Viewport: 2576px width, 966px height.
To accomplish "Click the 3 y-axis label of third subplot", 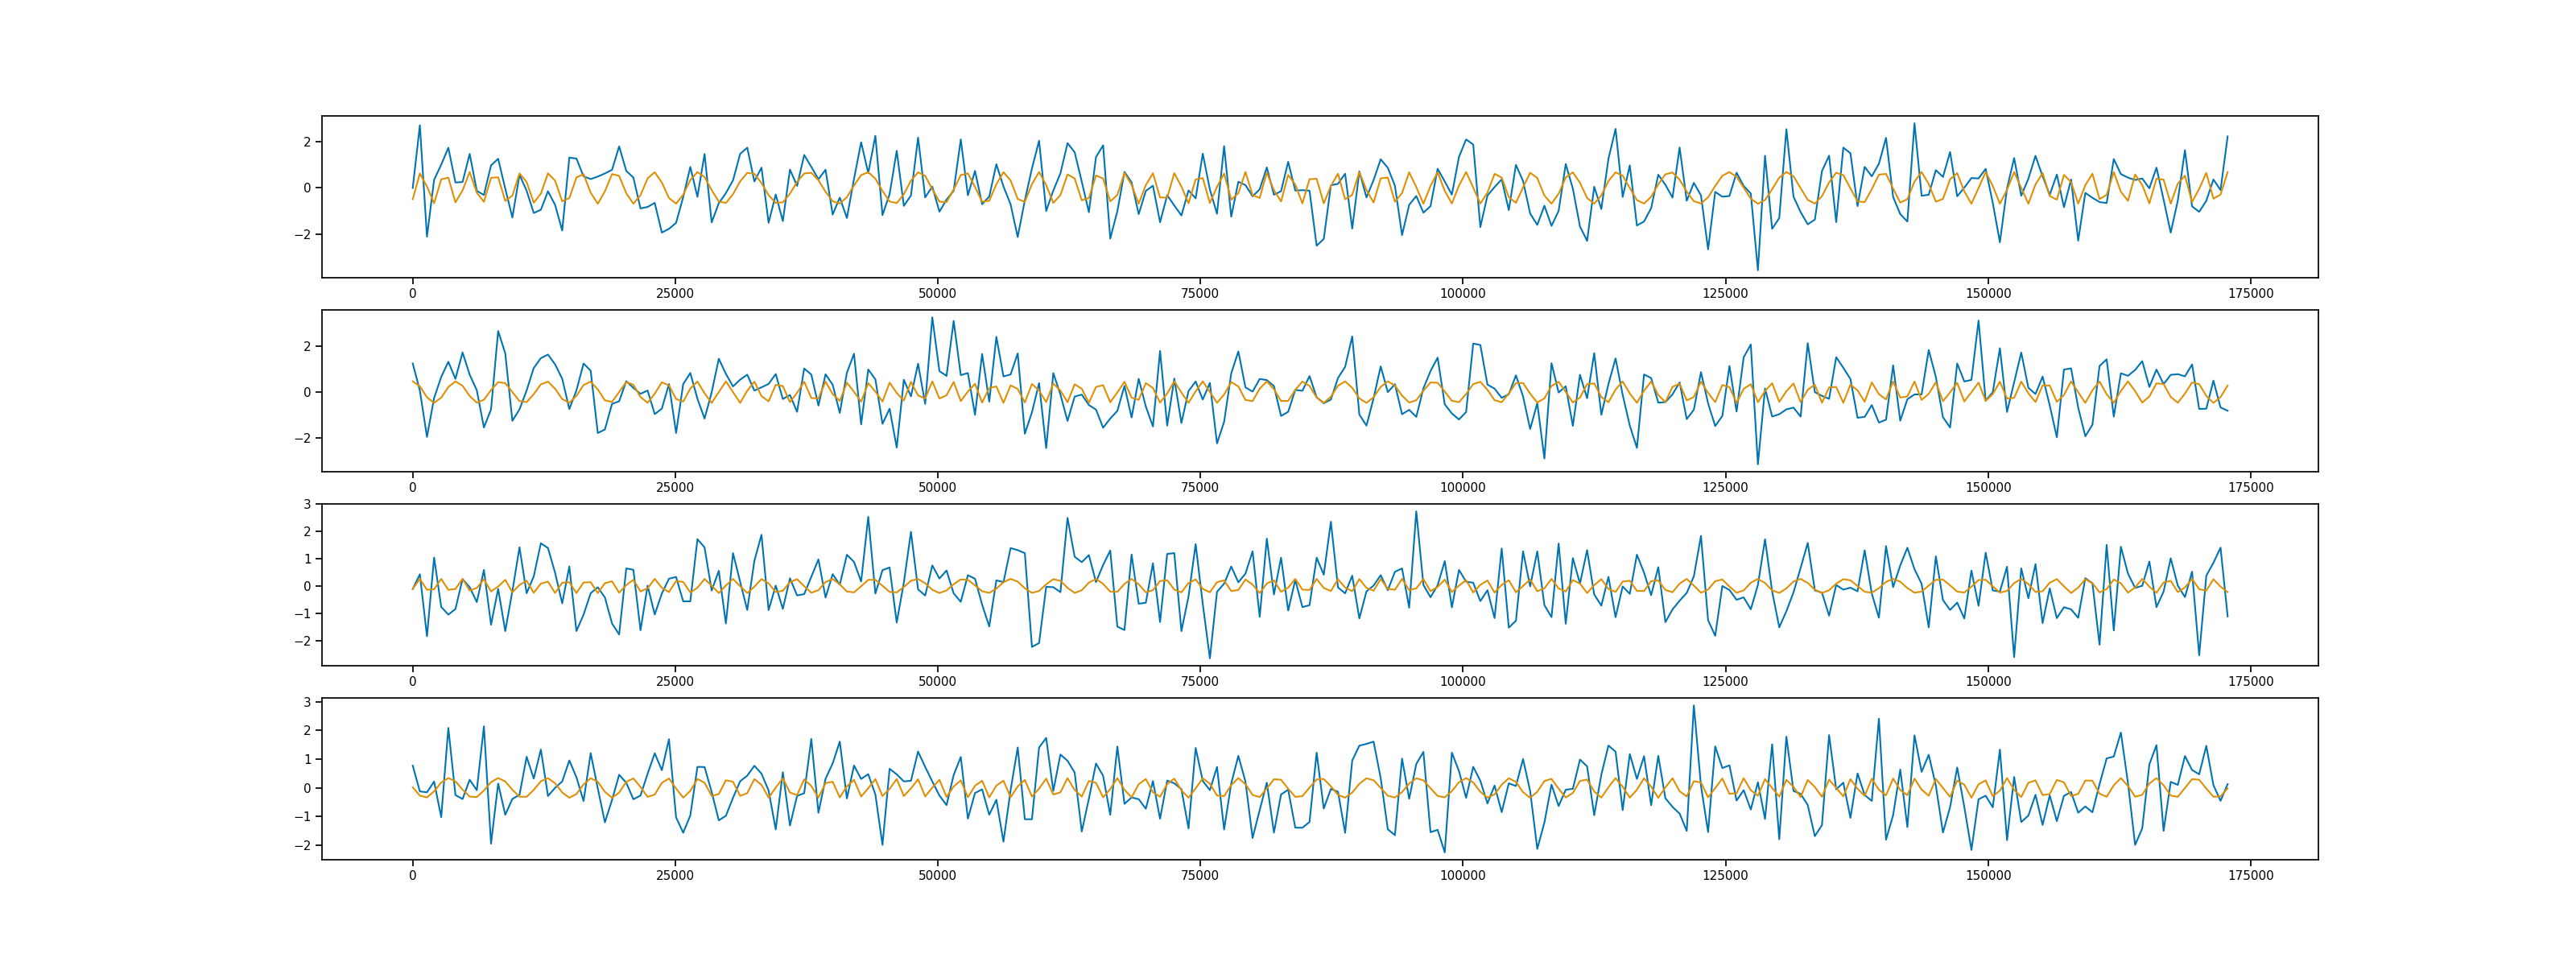I will click(x=307, y=505).
